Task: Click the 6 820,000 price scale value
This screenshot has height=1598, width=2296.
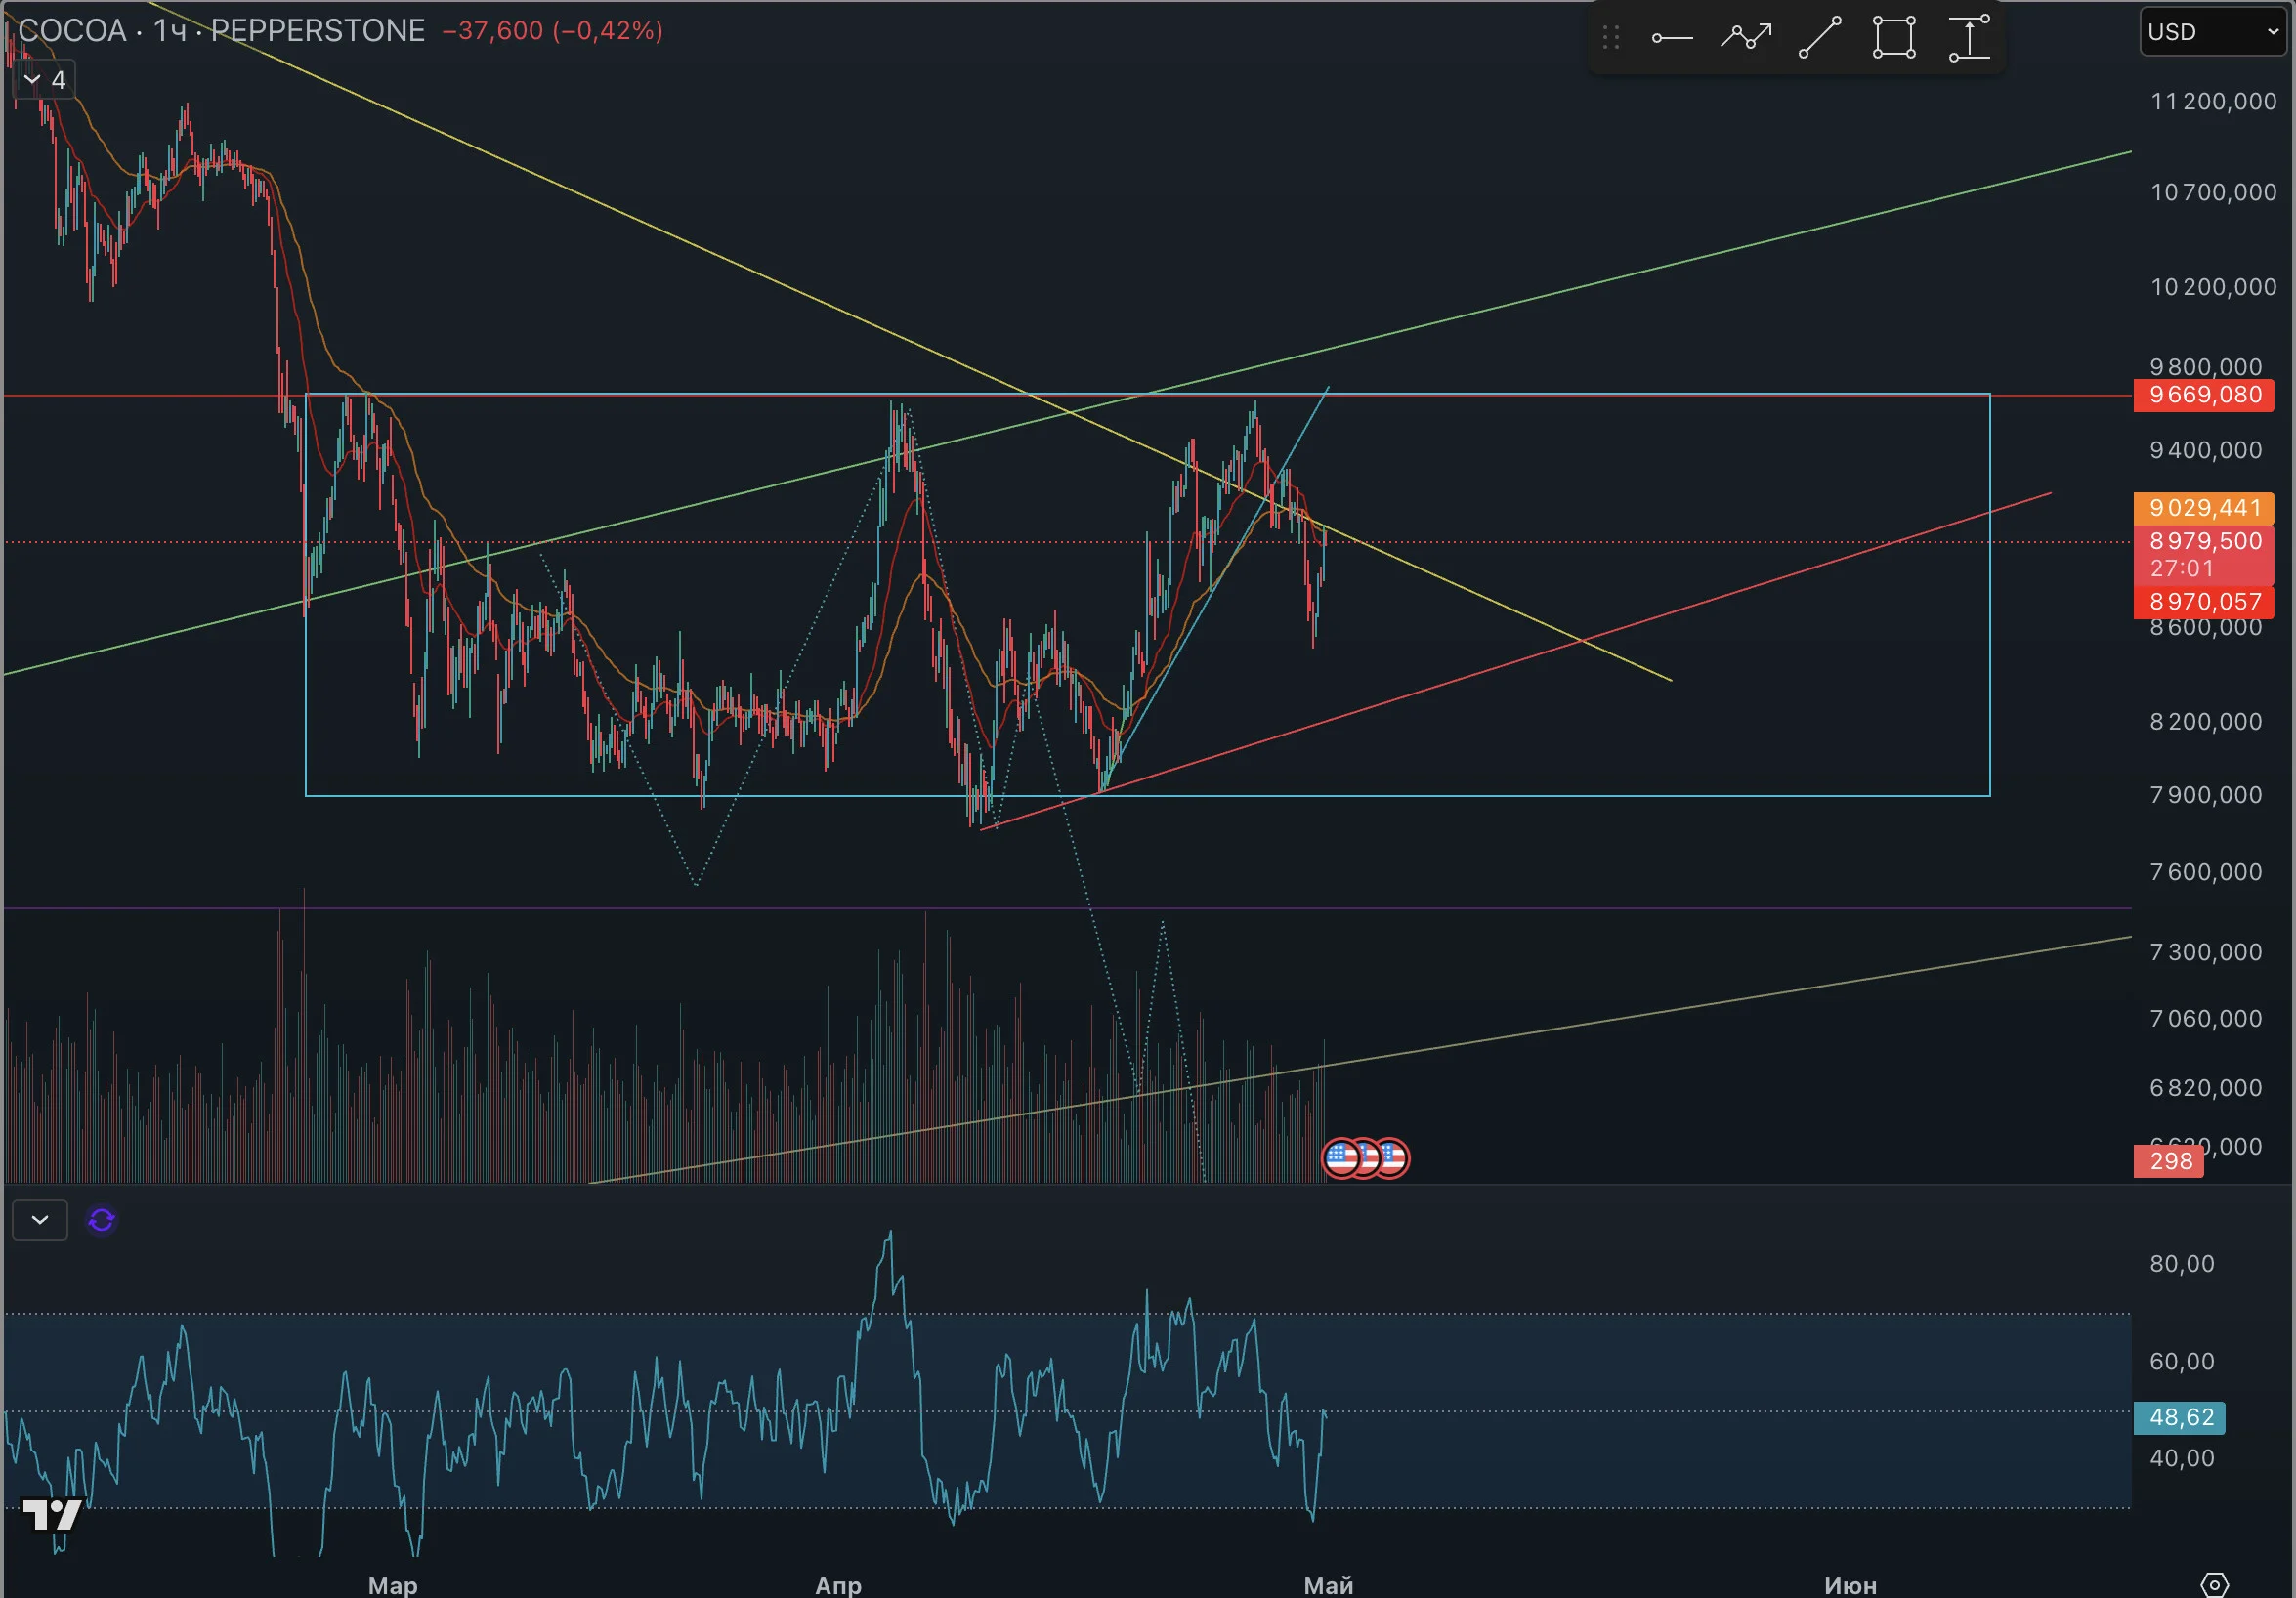Action: [x=2206, y=1087]
